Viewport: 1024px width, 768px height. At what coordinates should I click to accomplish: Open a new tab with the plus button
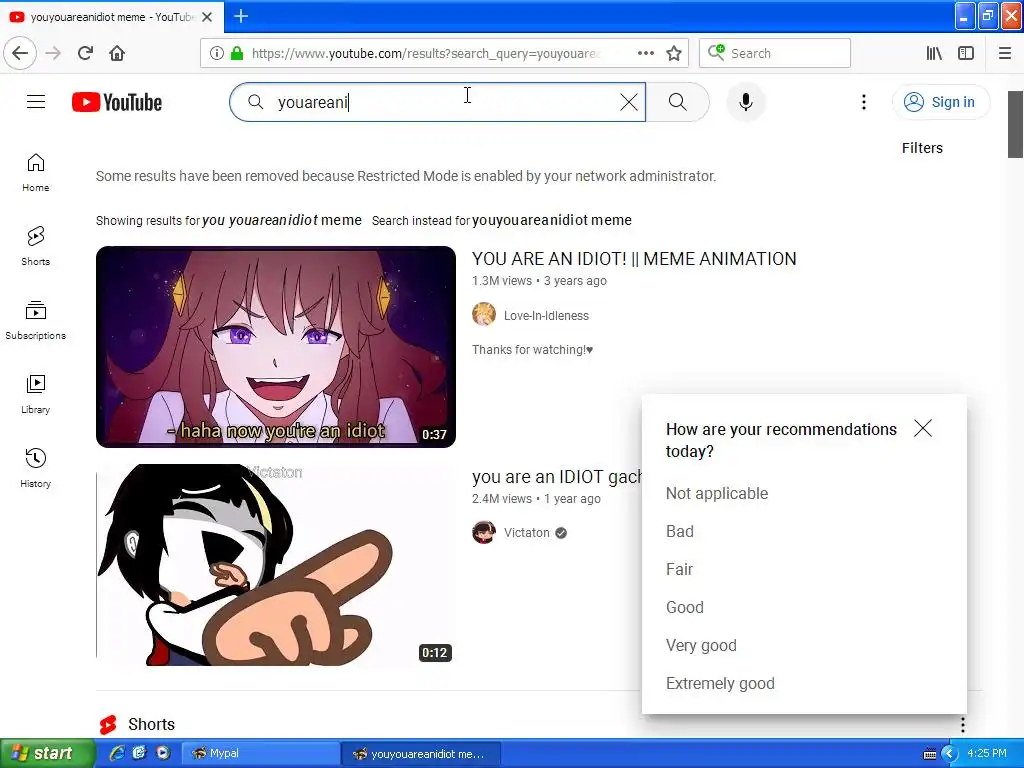pyautogui.click(x=241, y=16)
